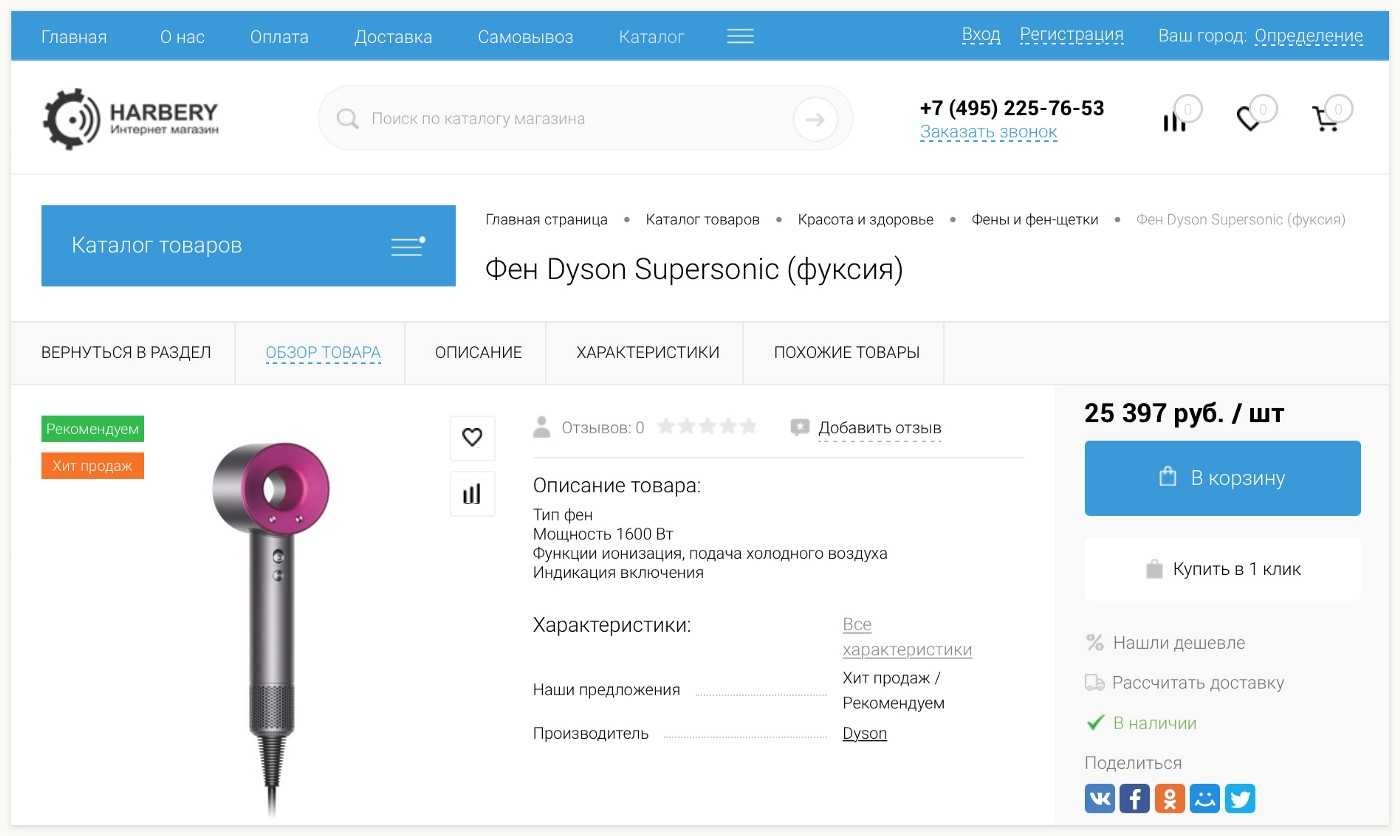Rate the product with five stars
Screen dimensions: 1400x836
pos(748,427)
